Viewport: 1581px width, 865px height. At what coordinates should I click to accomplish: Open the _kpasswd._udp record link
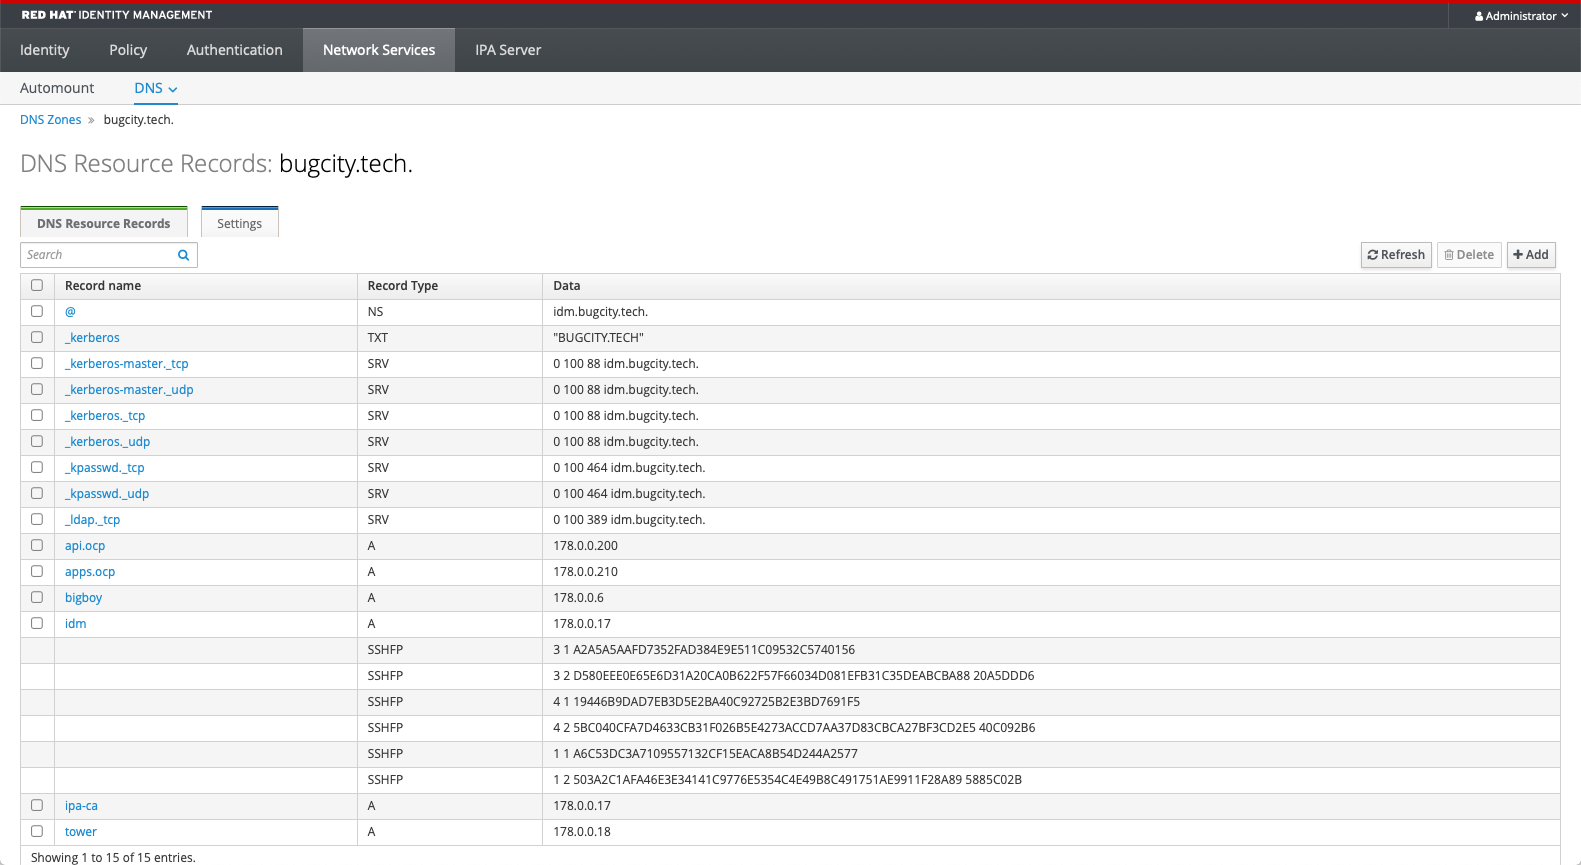pyautogui.click(x=107, y=494)
